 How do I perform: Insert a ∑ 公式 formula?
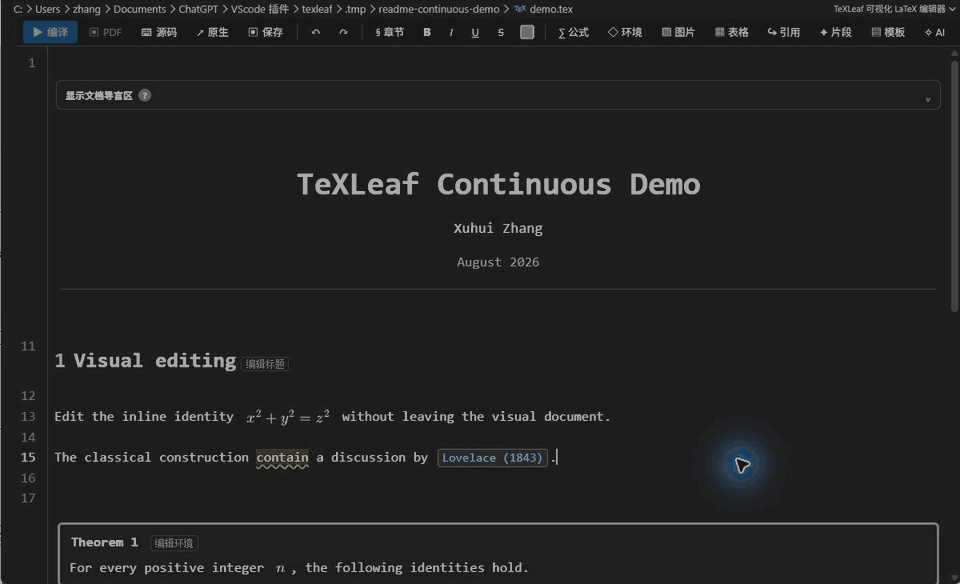click(573, 32)
